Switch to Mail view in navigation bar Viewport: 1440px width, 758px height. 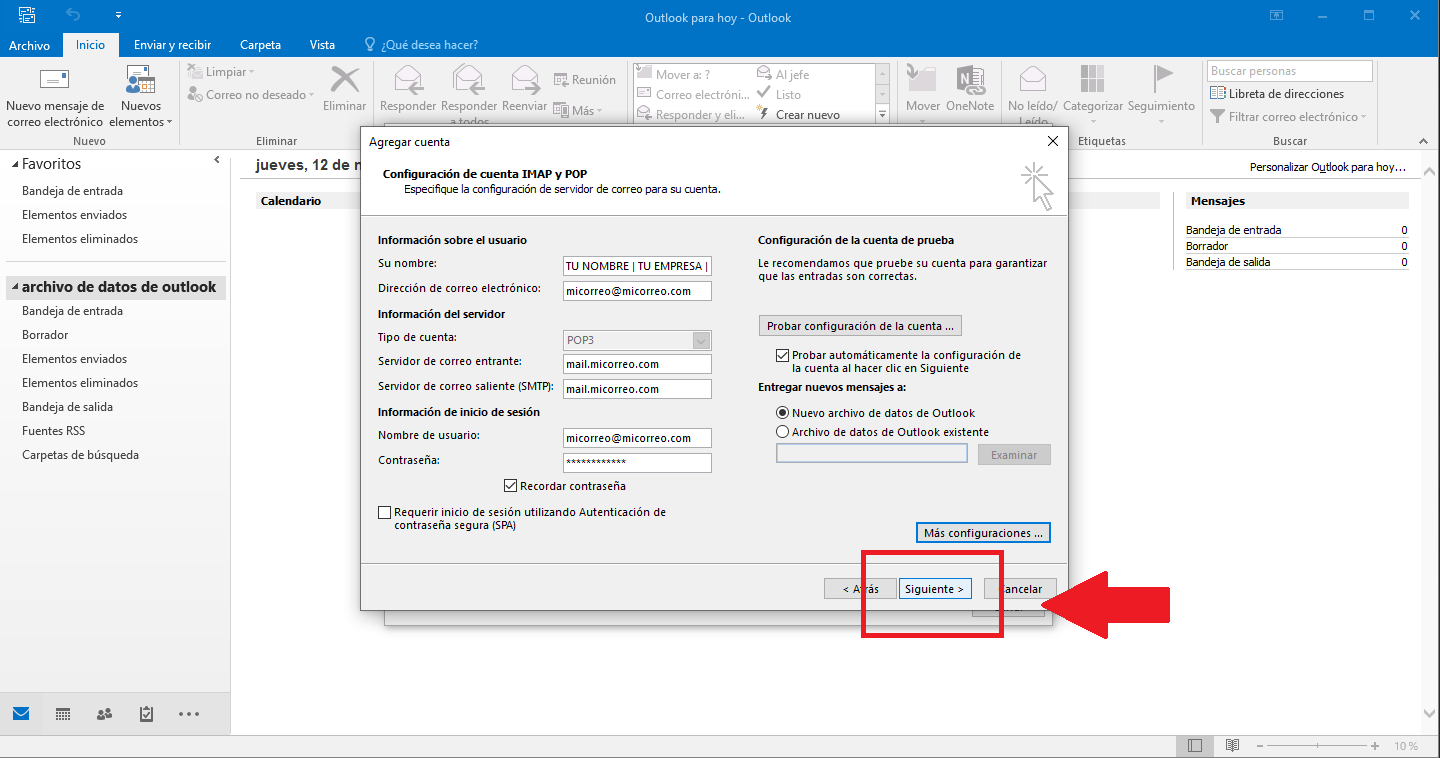click(x=21, y=714)
